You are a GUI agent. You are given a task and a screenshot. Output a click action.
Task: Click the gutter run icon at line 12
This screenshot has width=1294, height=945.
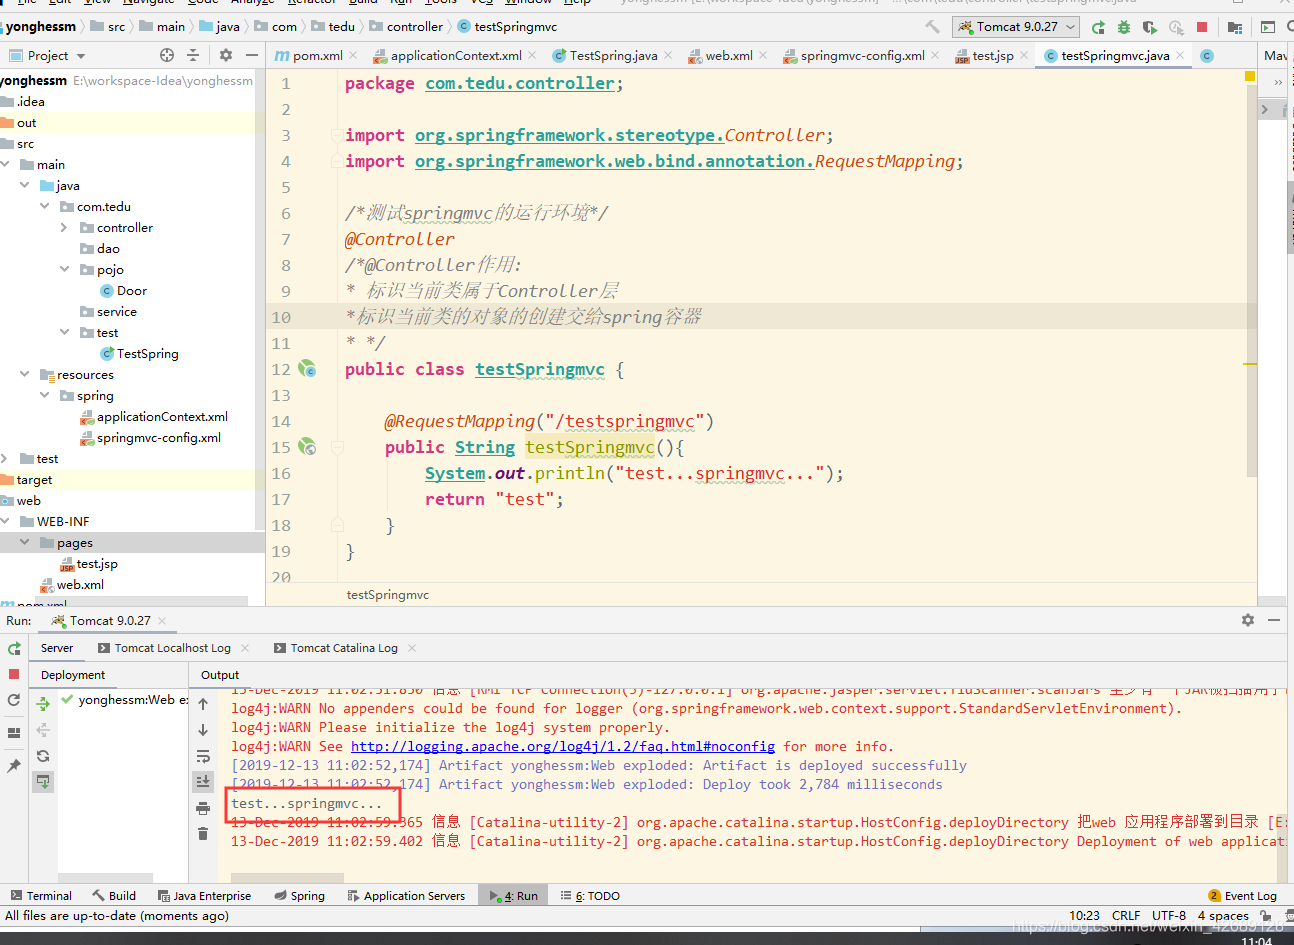[x=308, y=369]
